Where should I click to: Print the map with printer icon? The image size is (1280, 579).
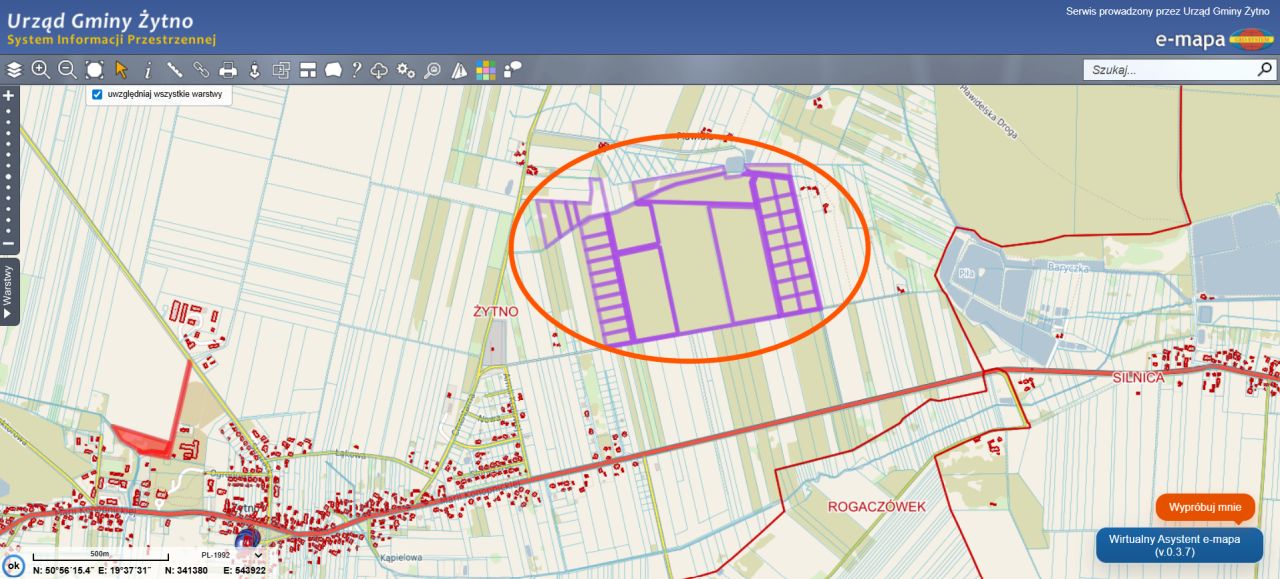pos(228,70)
